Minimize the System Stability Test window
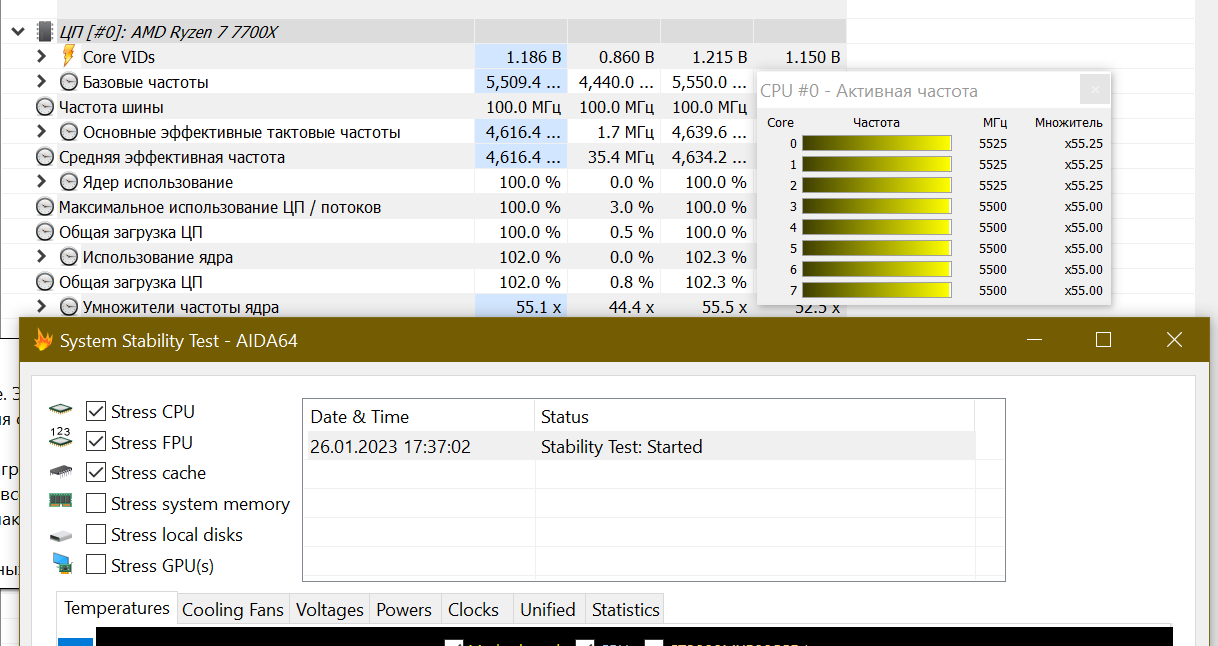This screenshot has width=1218, height=646. tap(1033, 340)
